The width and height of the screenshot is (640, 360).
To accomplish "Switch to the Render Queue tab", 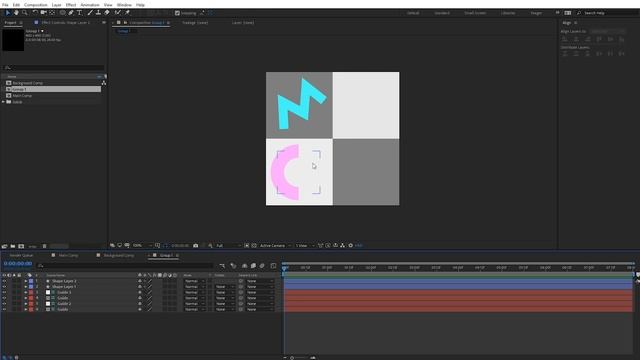I will (21, 256).
